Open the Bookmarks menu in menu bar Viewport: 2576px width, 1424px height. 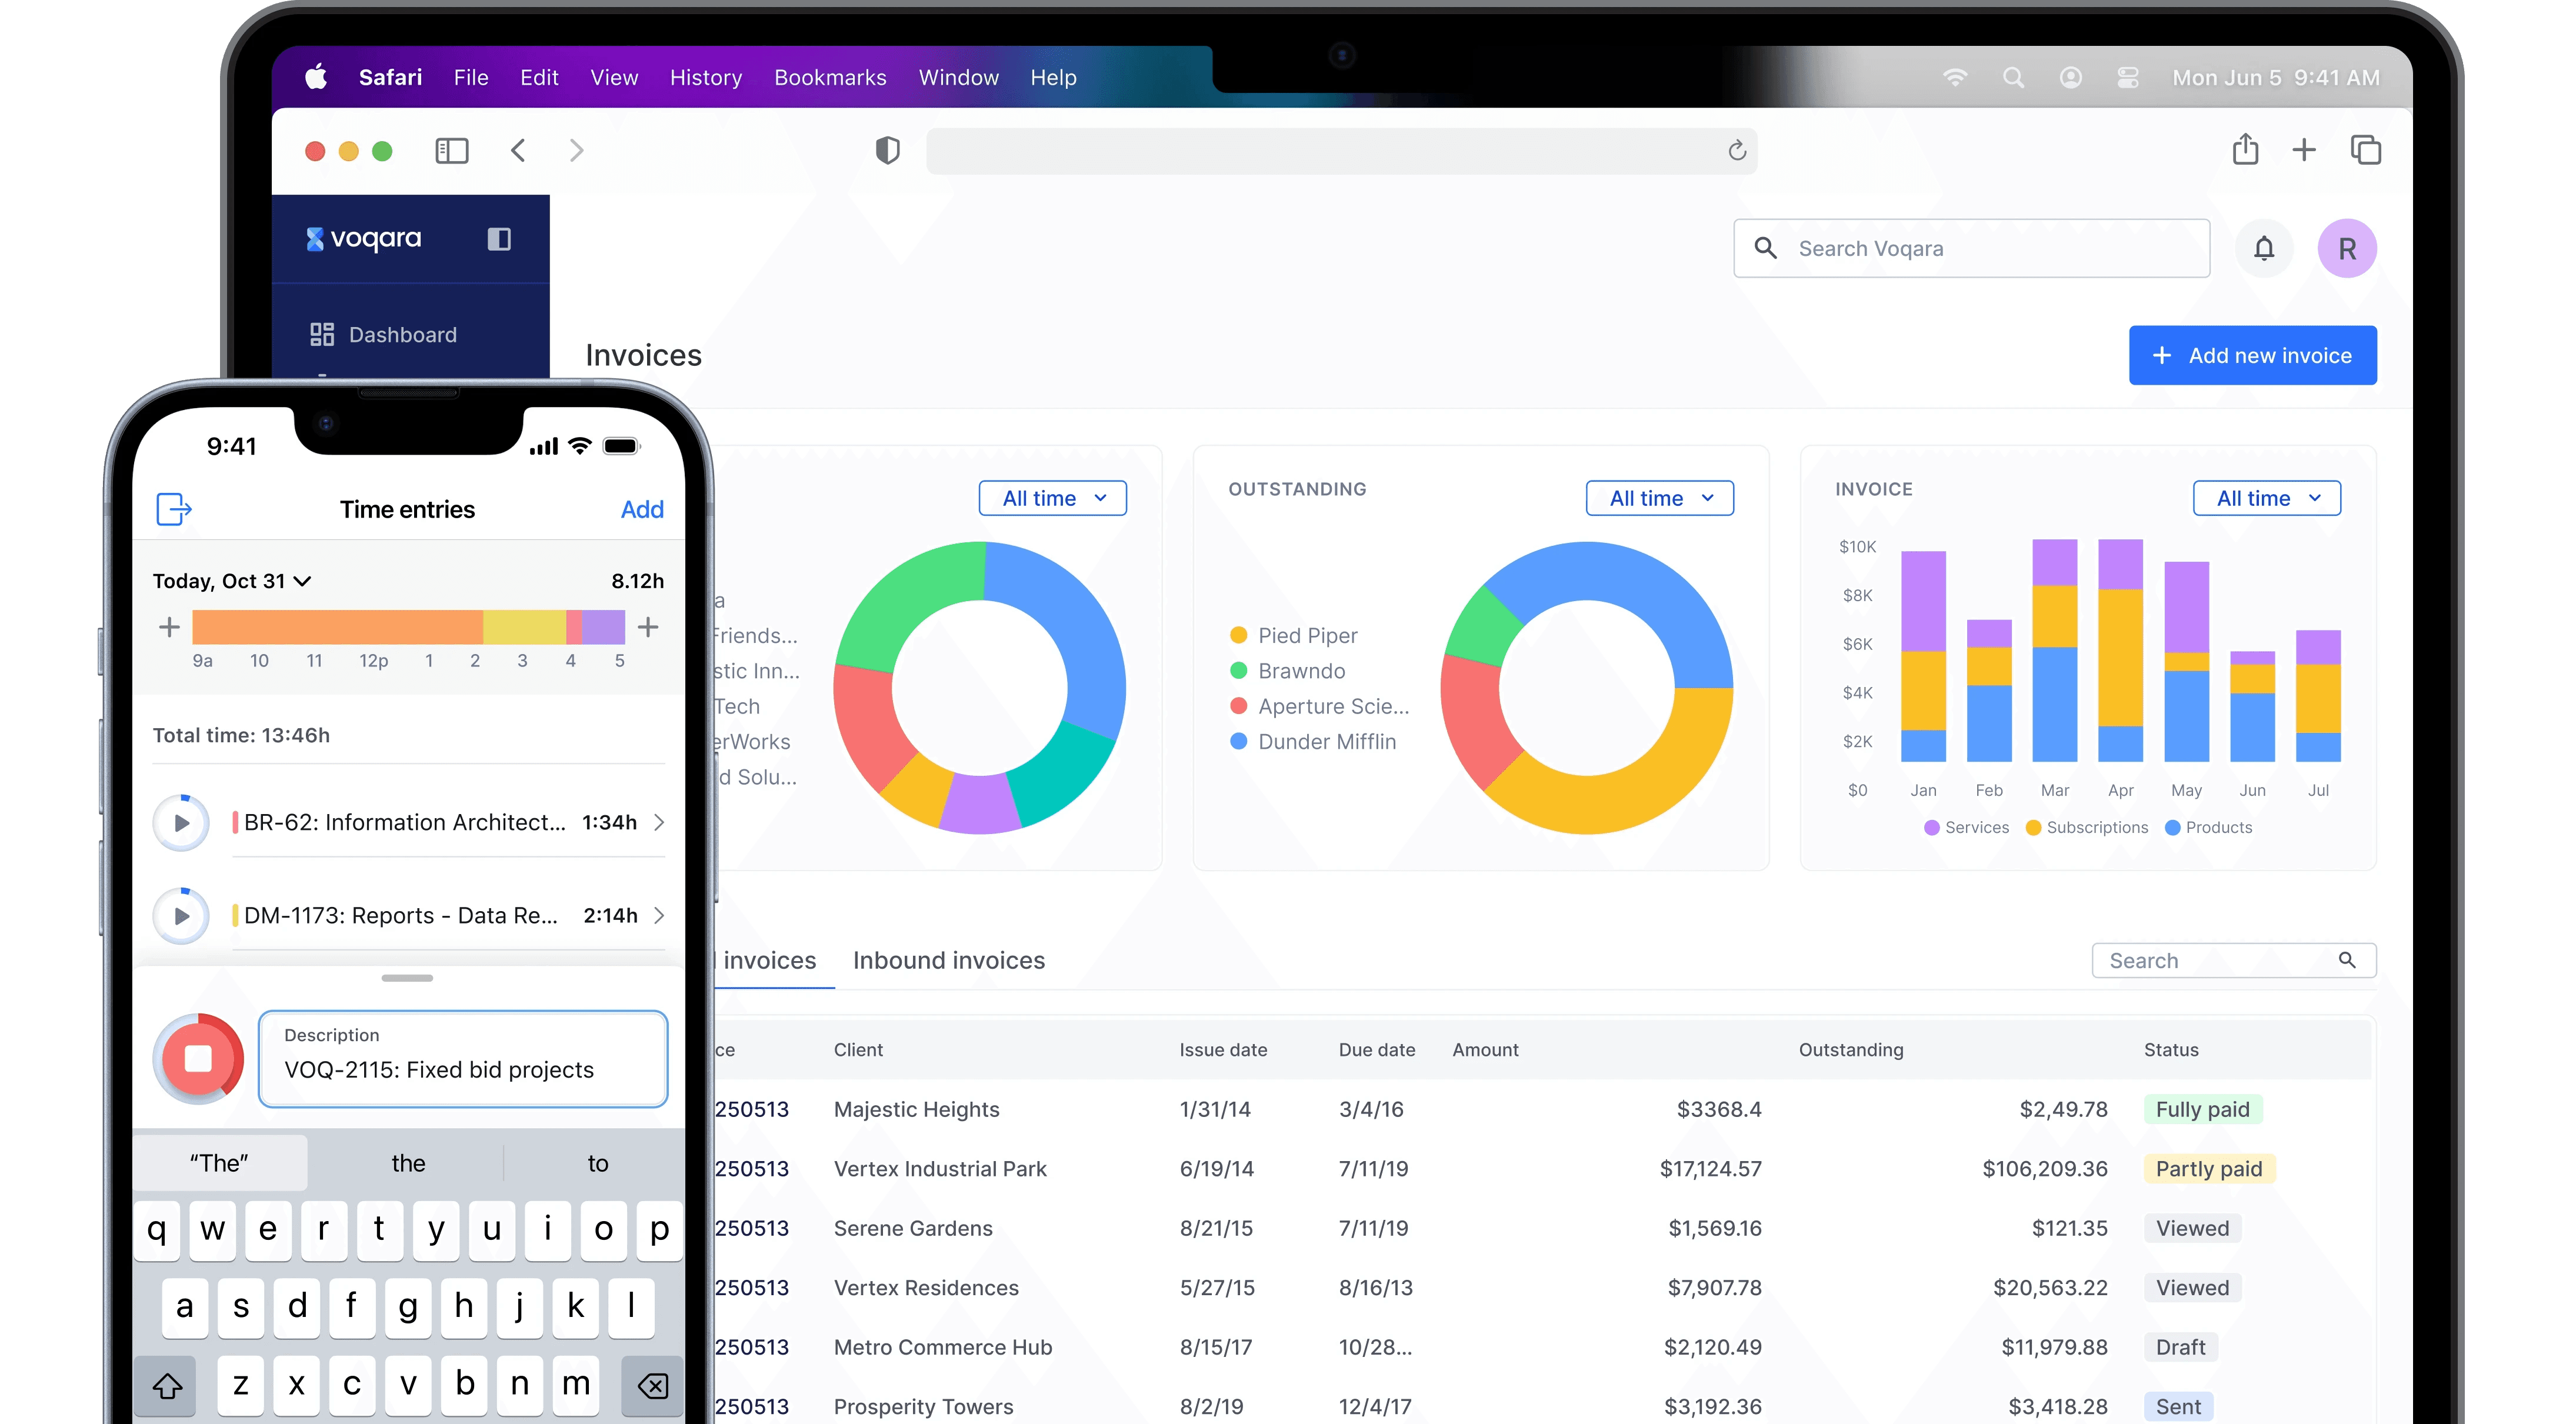coord(829,77)
